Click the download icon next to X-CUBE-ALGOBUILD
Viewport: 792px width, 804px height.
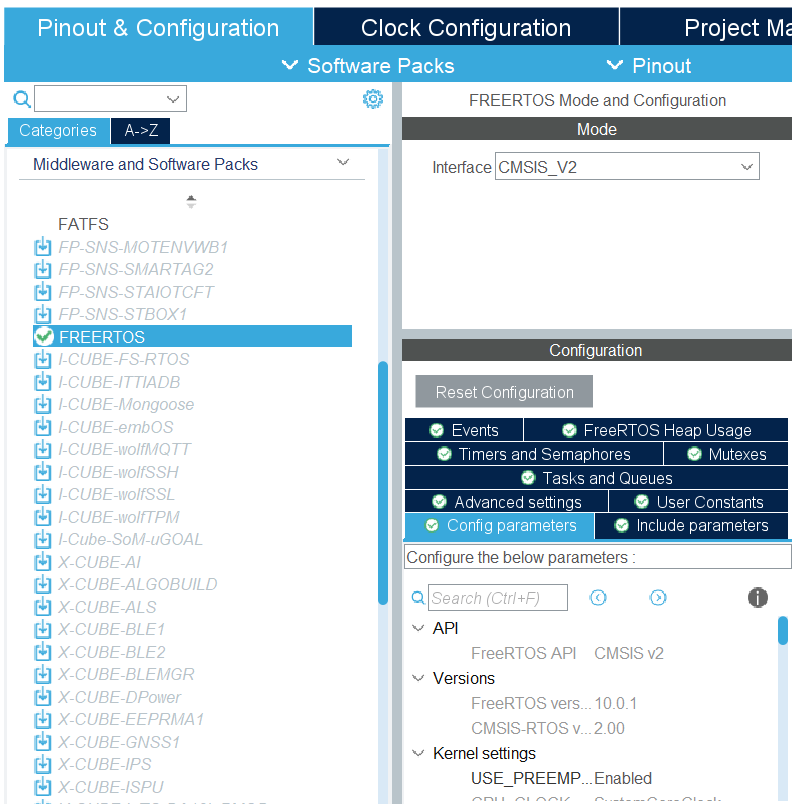[x=43, y=584]
